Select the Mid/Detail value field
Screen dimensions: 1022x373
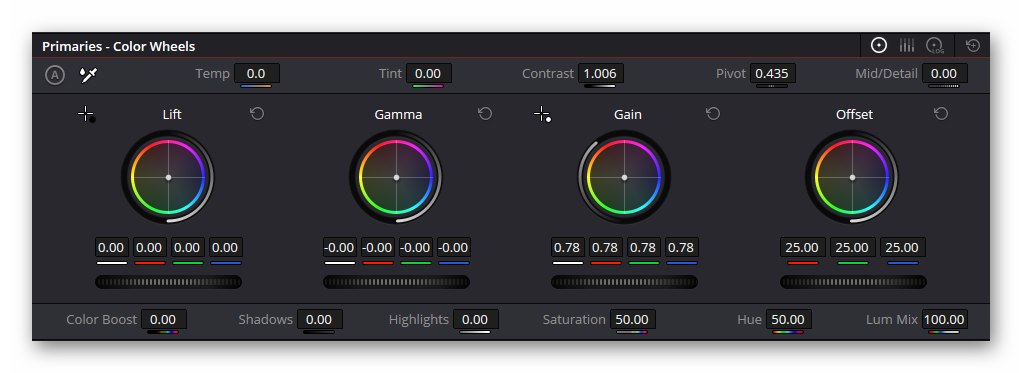(x=944, y=74)
